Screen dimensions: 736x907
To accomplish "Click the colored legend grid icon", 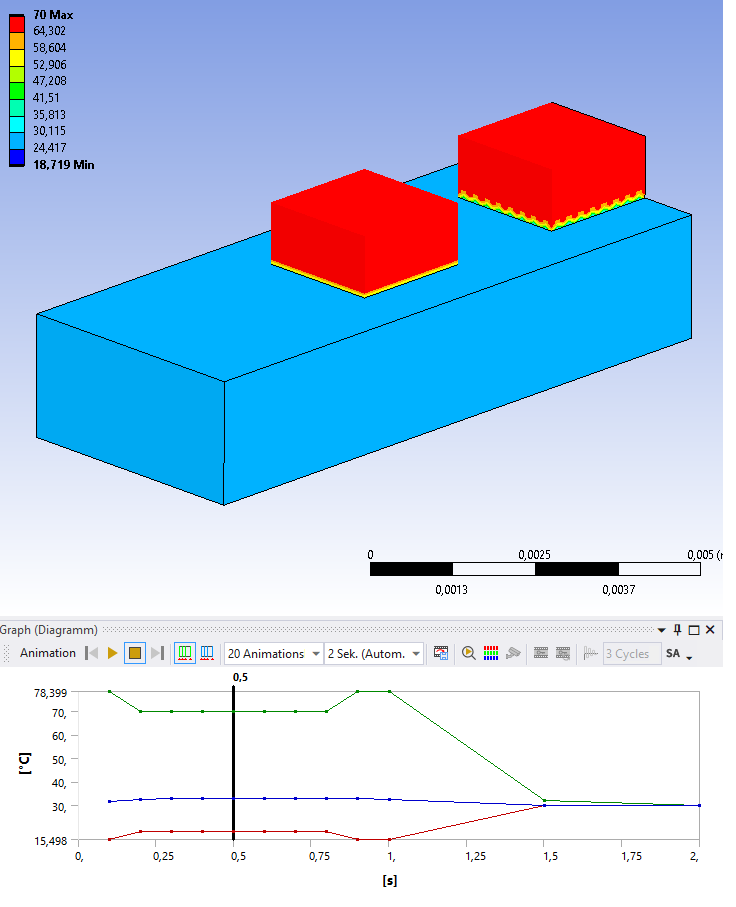I will click(491, 654).
